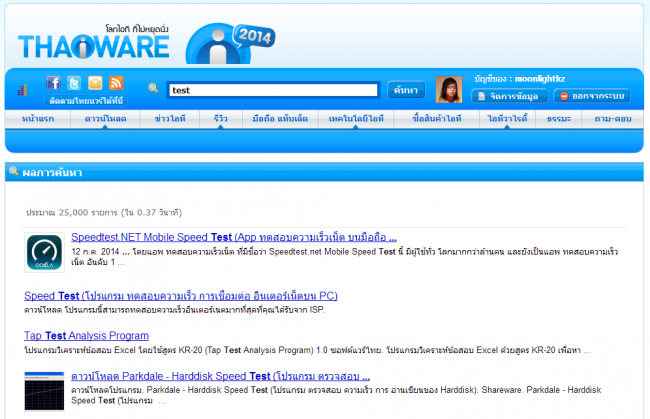Open the ไอทีวาไรตี้ tab
The image size is (650, 419).
point(507,119)
